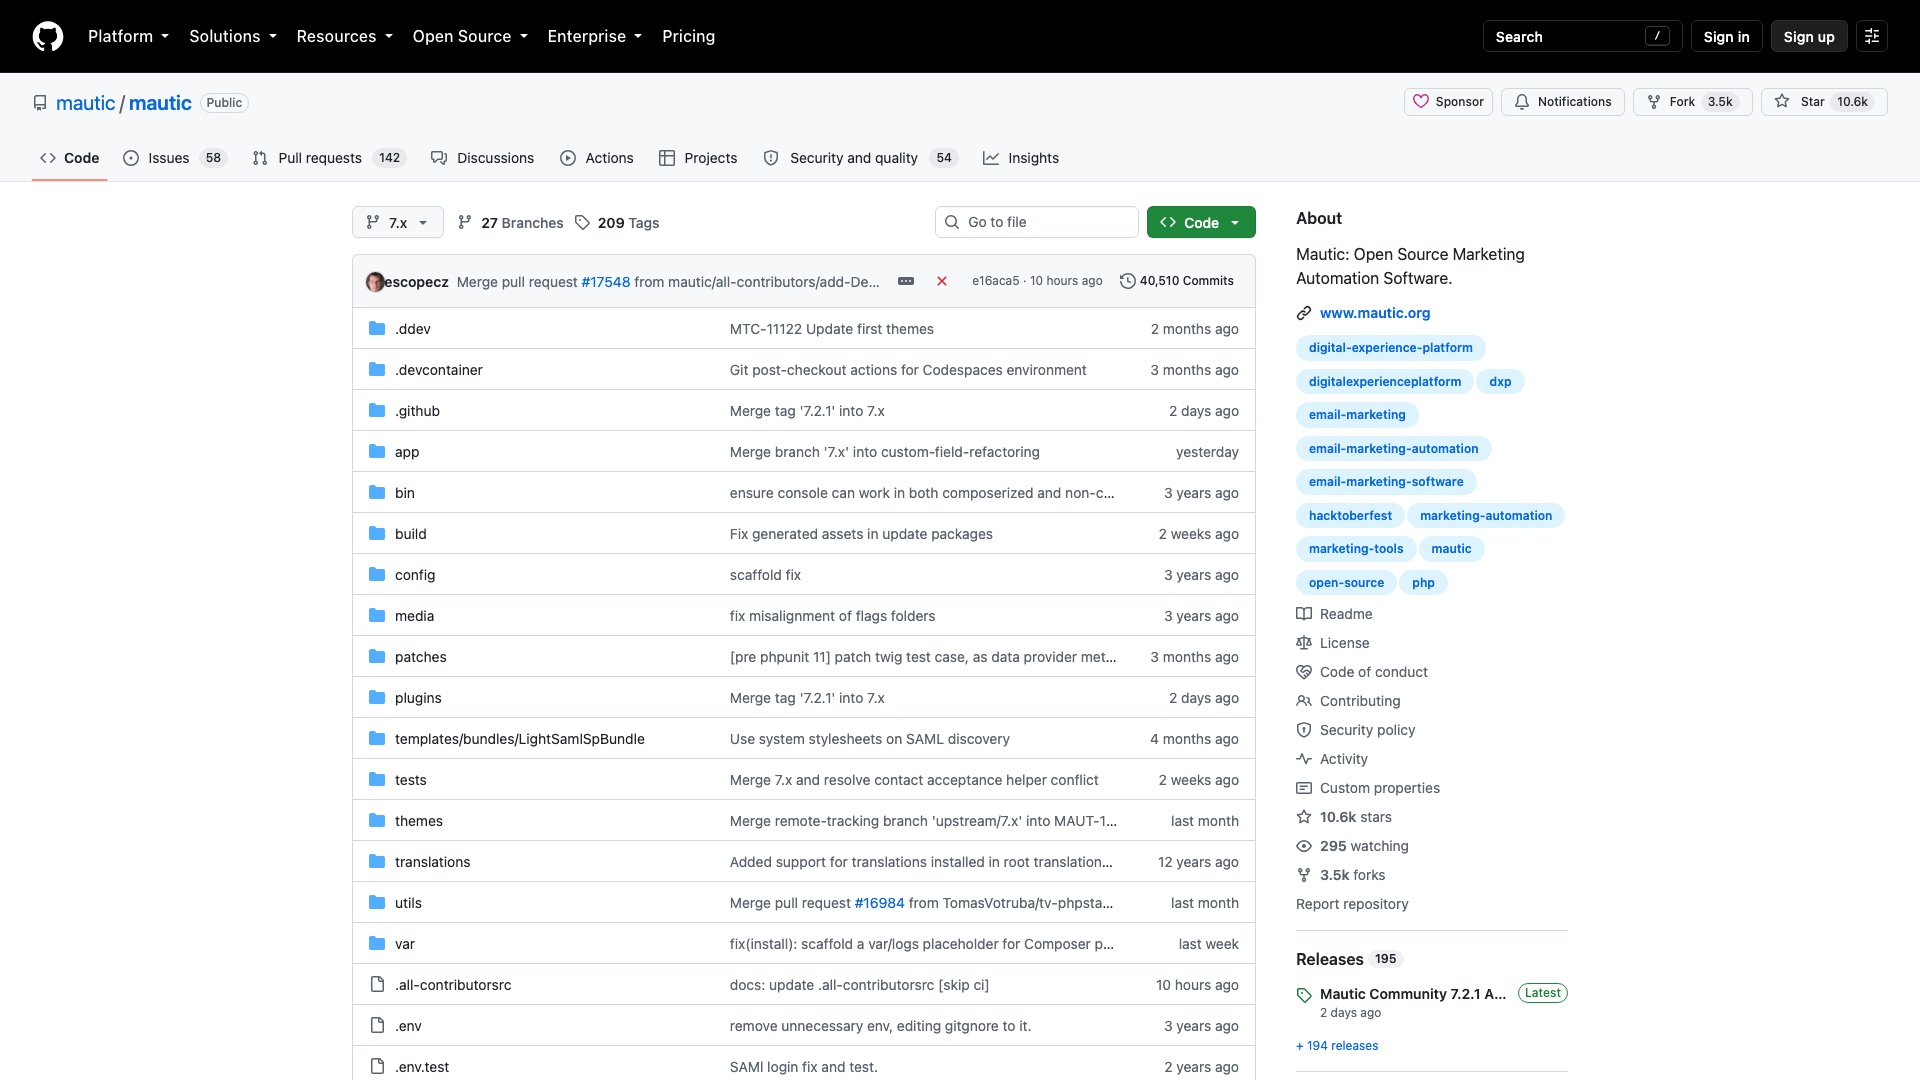Screen dimensions: 1920x1080
Task: Expand commit message ellipsis button
Action: (906, 281)
